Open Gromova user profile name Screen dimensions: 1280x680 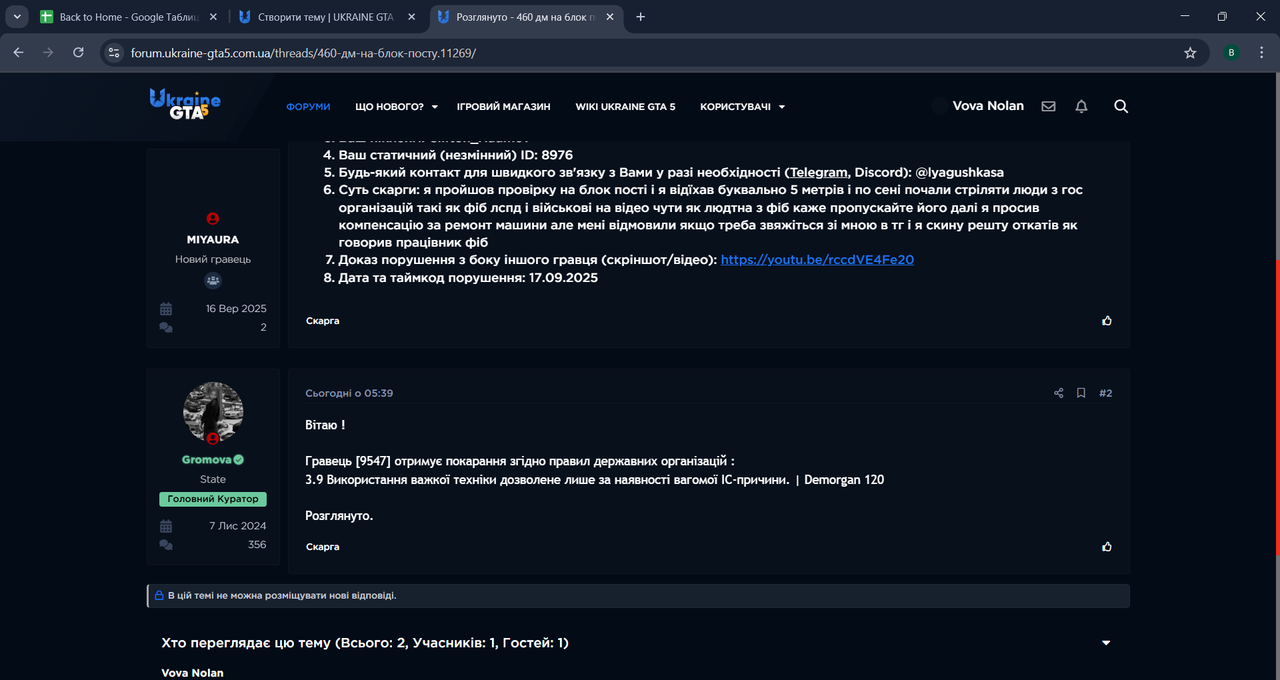coord(206,460)
